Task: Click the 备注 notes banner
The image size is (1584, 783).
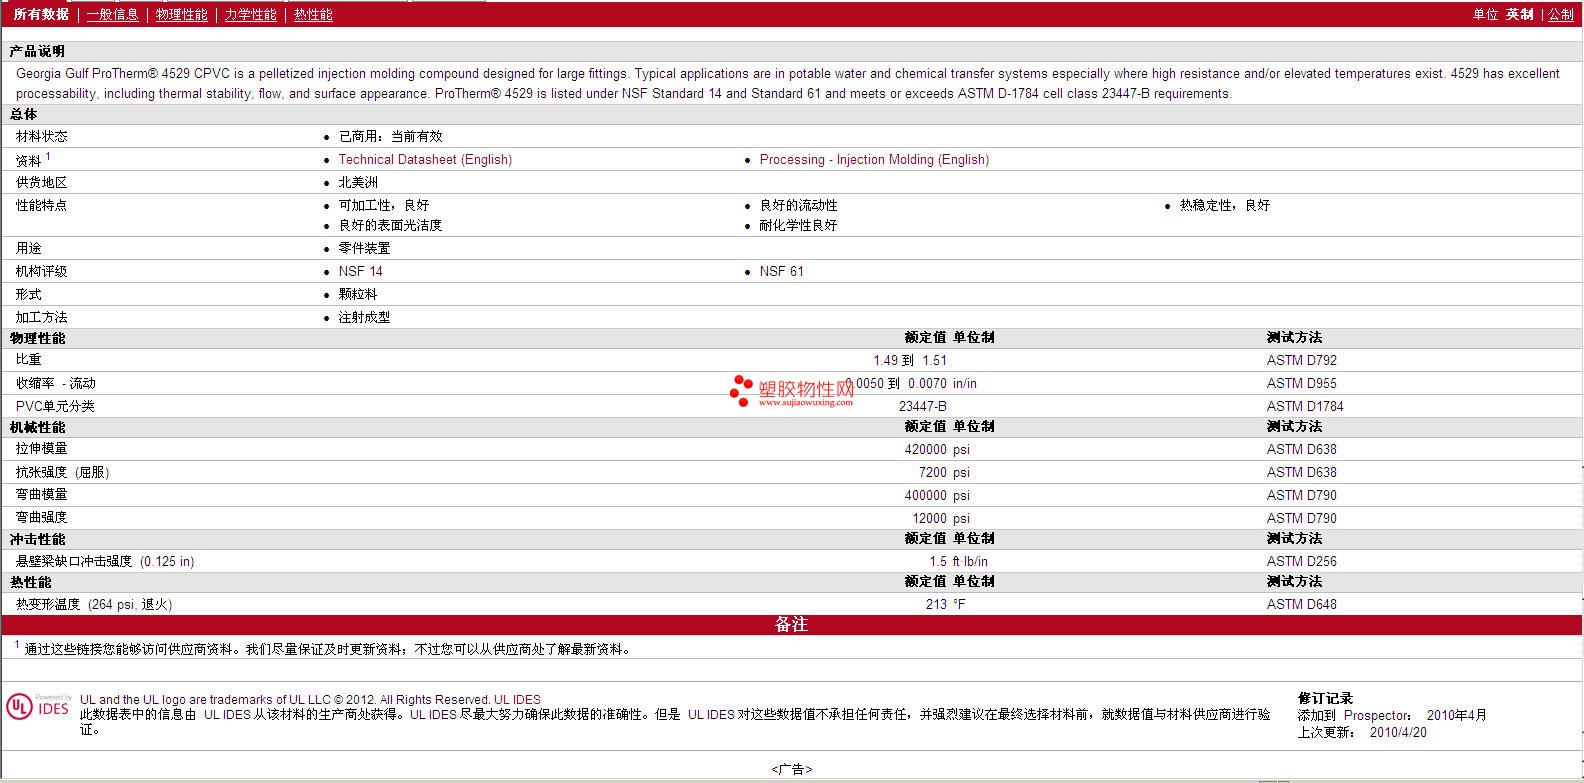Action: pos(791,624)
